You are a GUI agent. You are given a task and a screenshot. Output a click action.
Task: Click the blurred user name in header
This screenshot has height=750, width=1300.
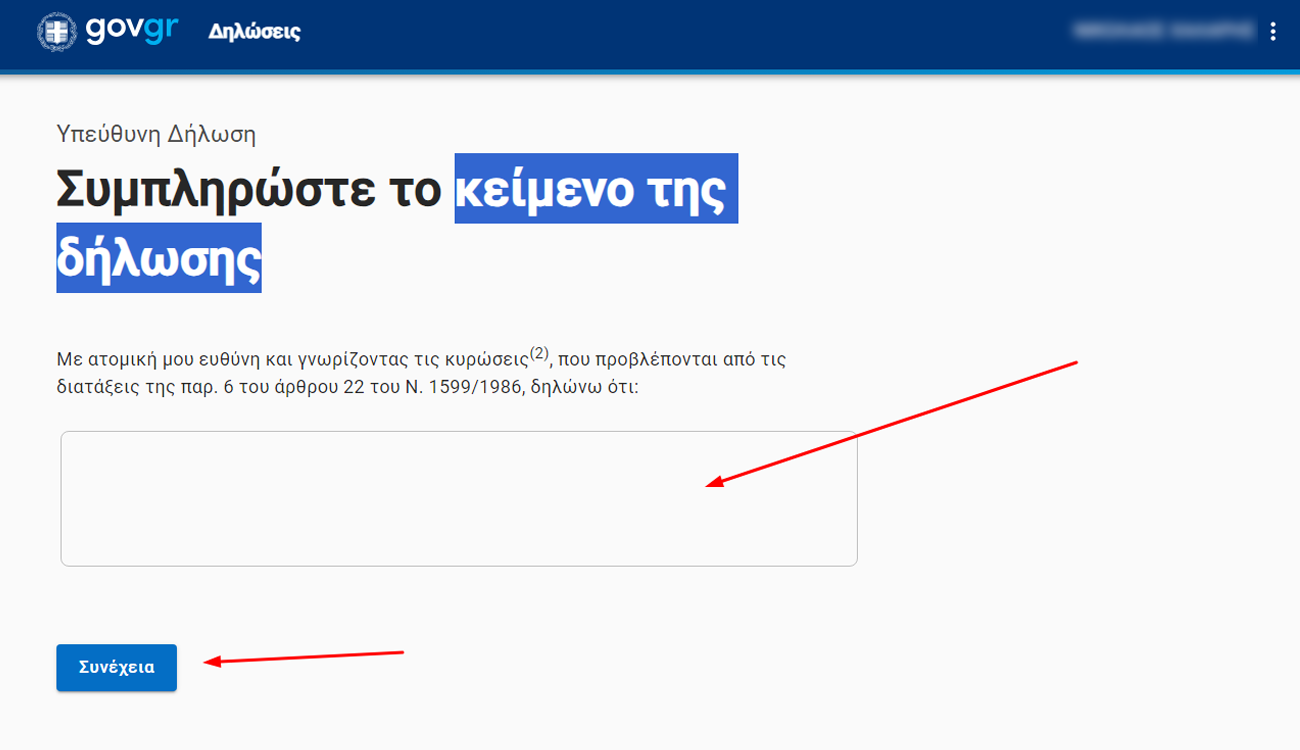tap(1163, 32)
